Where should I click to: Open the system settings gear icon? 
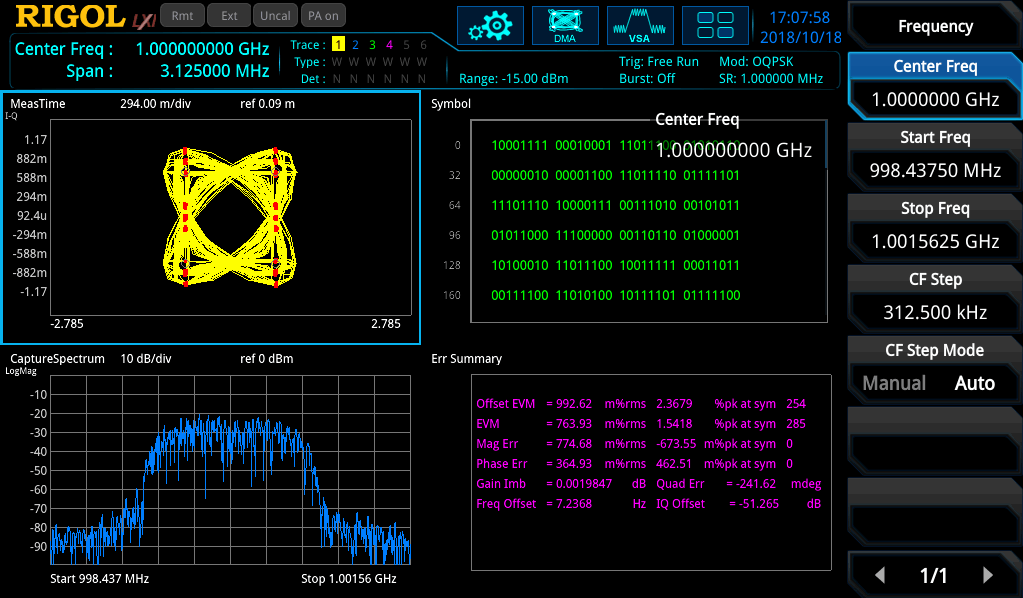coord(490,26)
